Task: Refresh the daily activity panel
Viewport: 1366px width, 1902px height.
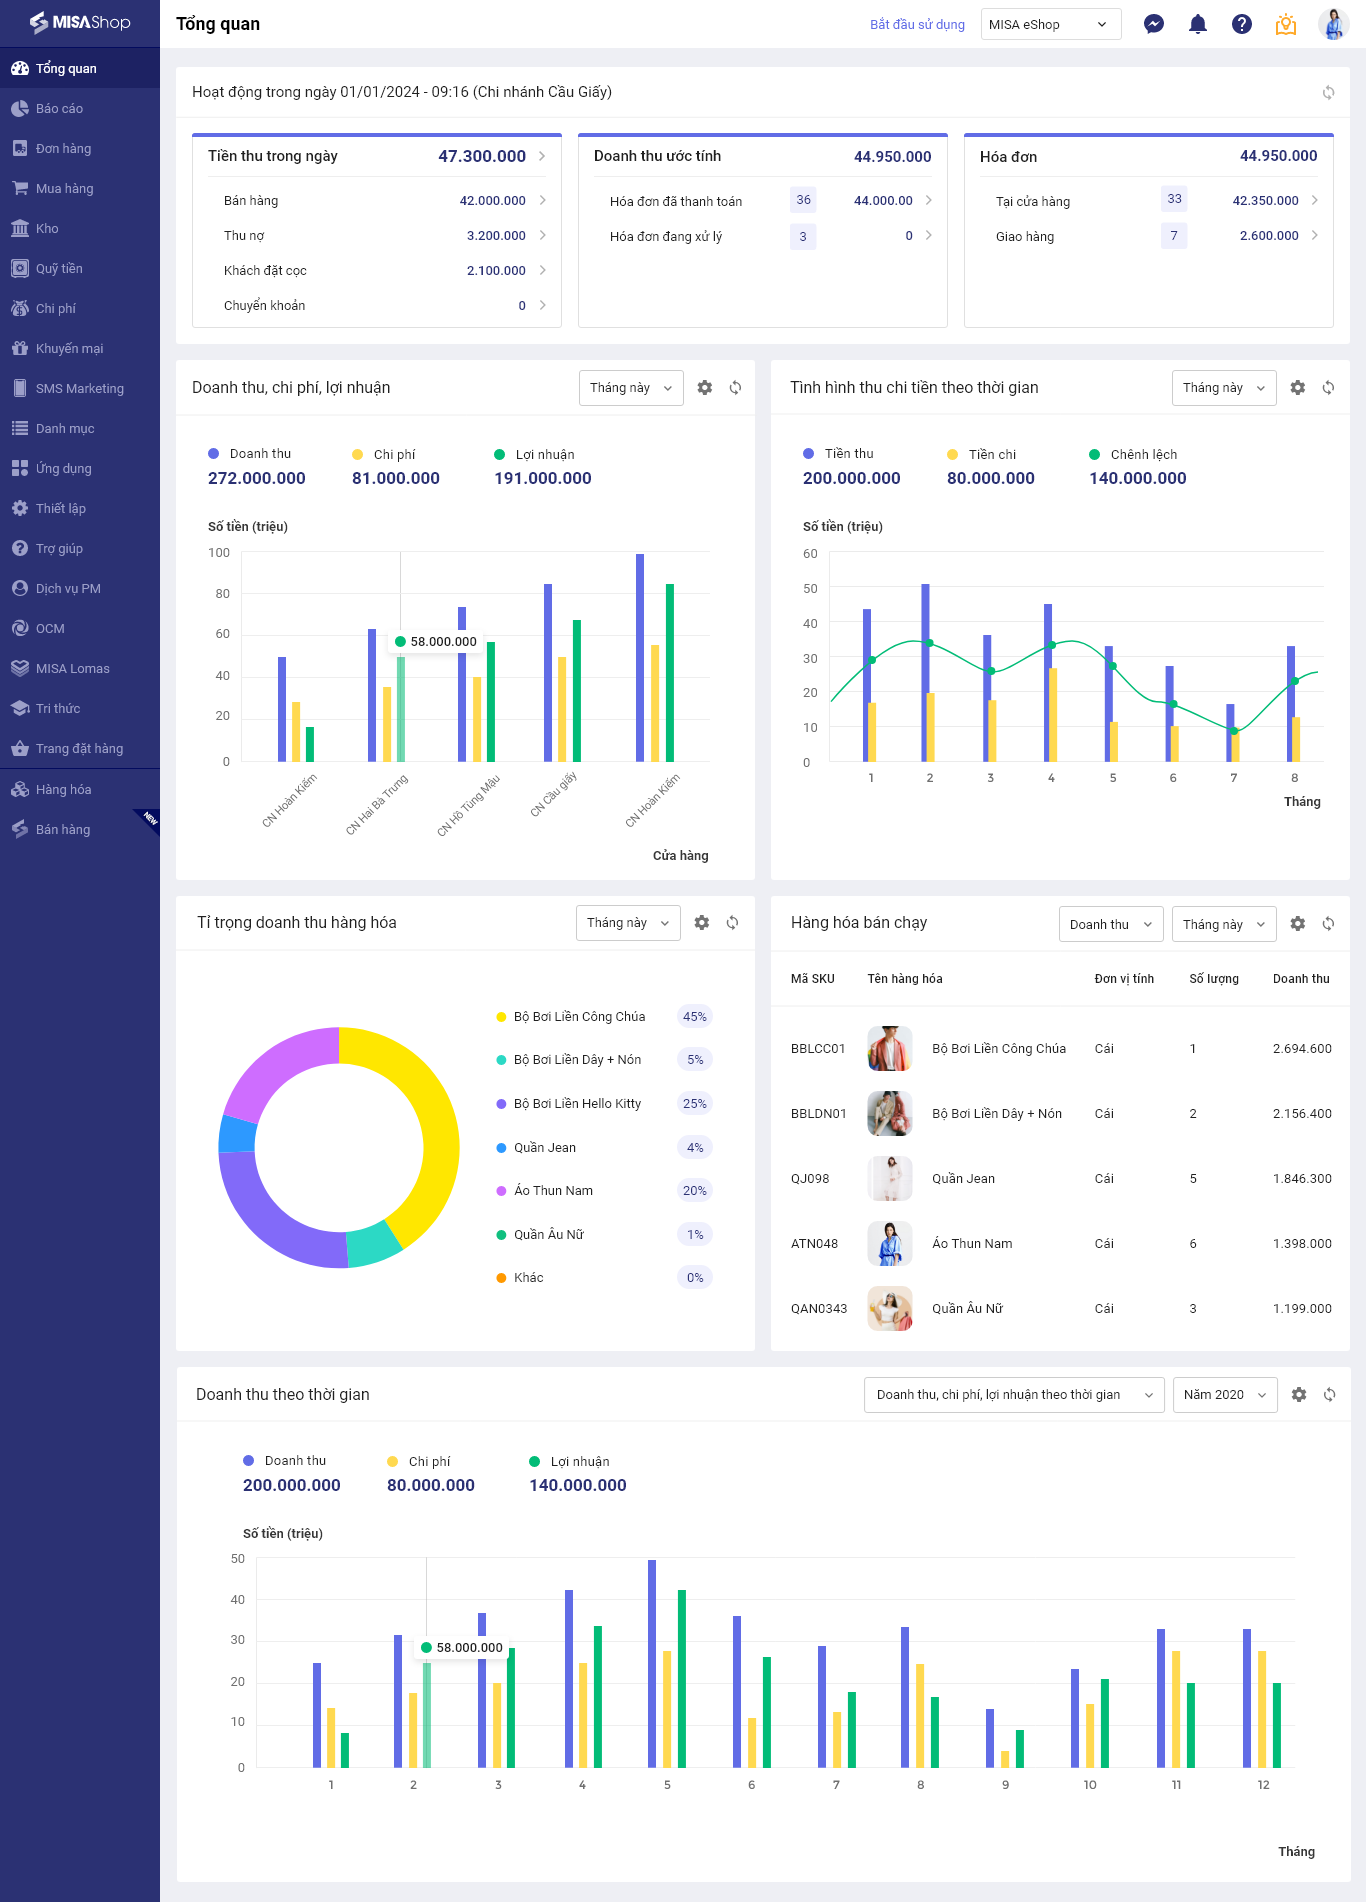Action: tap(1329, 92)
